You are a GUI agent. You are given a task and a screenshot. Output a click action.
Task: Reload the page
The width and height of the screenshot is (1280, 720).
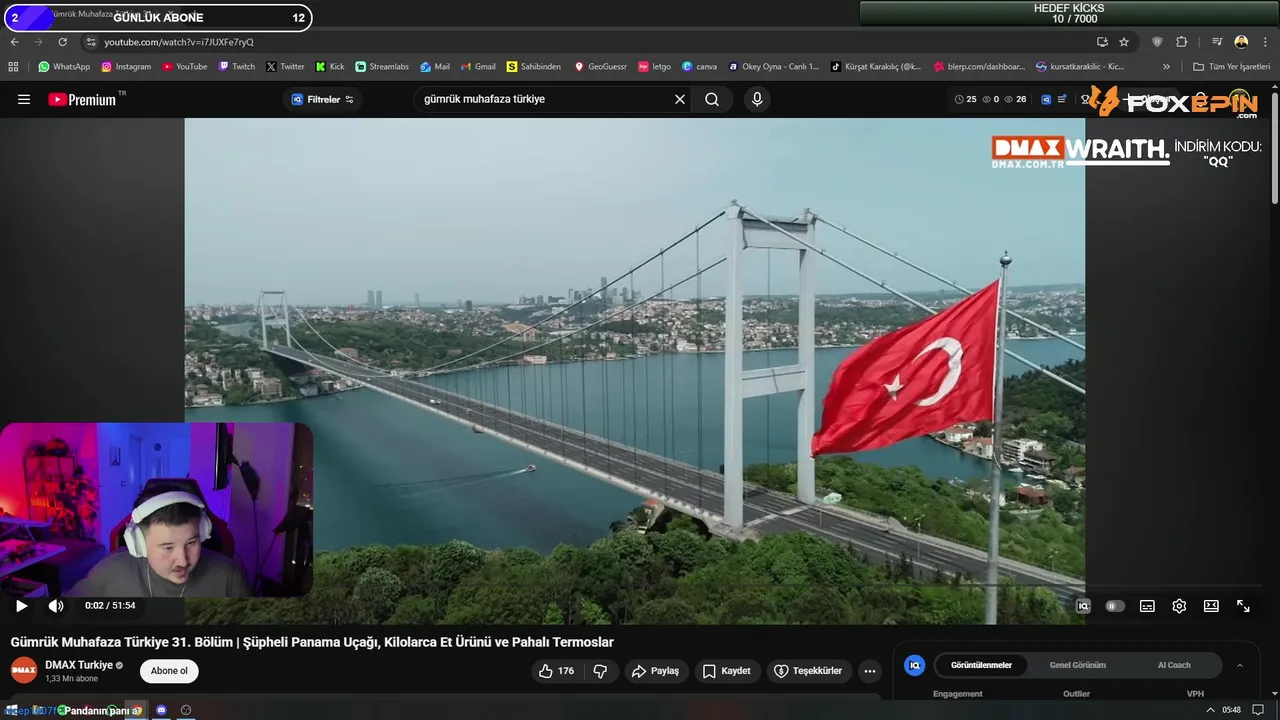[x=62, y=42]
